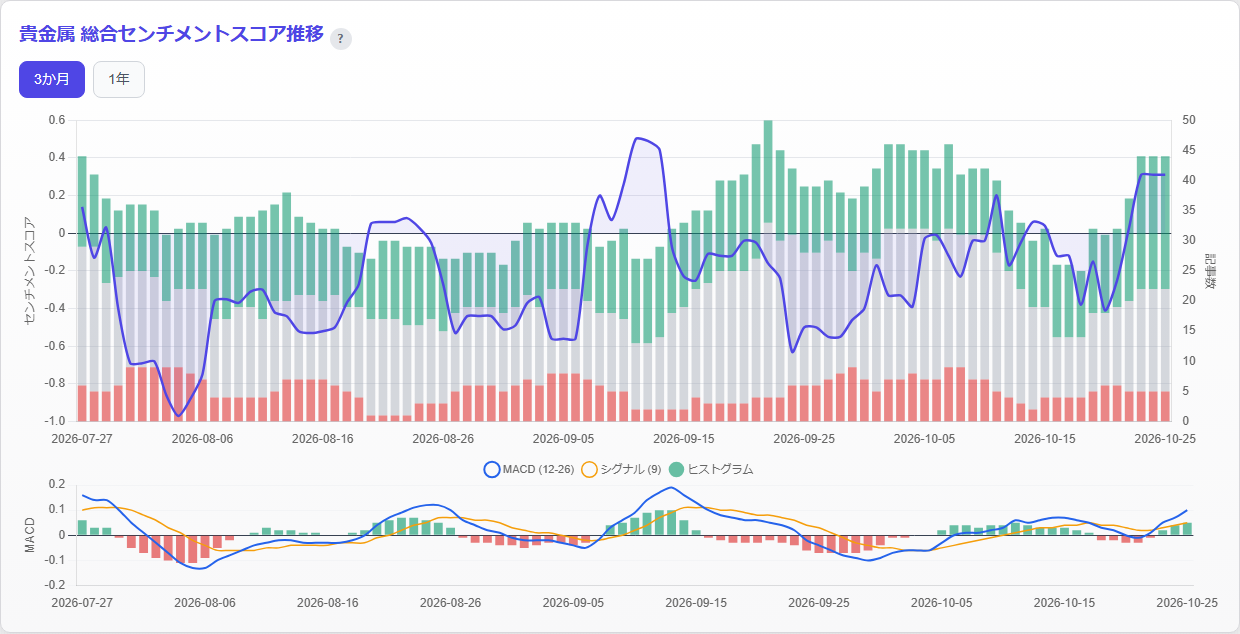1240x634 pixels.
Task: Click the 2026-08-16 date on sentiment chart axis
Action: tap(323, 438)
